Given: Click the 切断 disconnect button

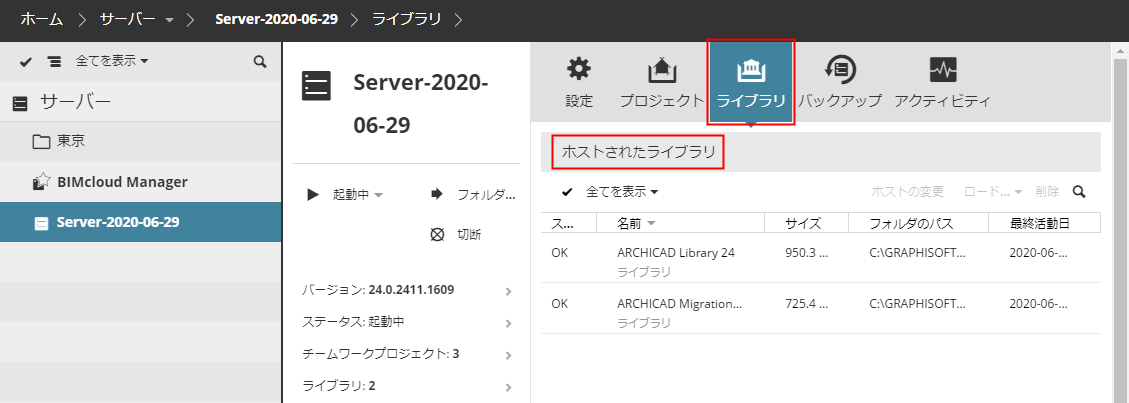Looking at the screenshot, I should (455, 235).
